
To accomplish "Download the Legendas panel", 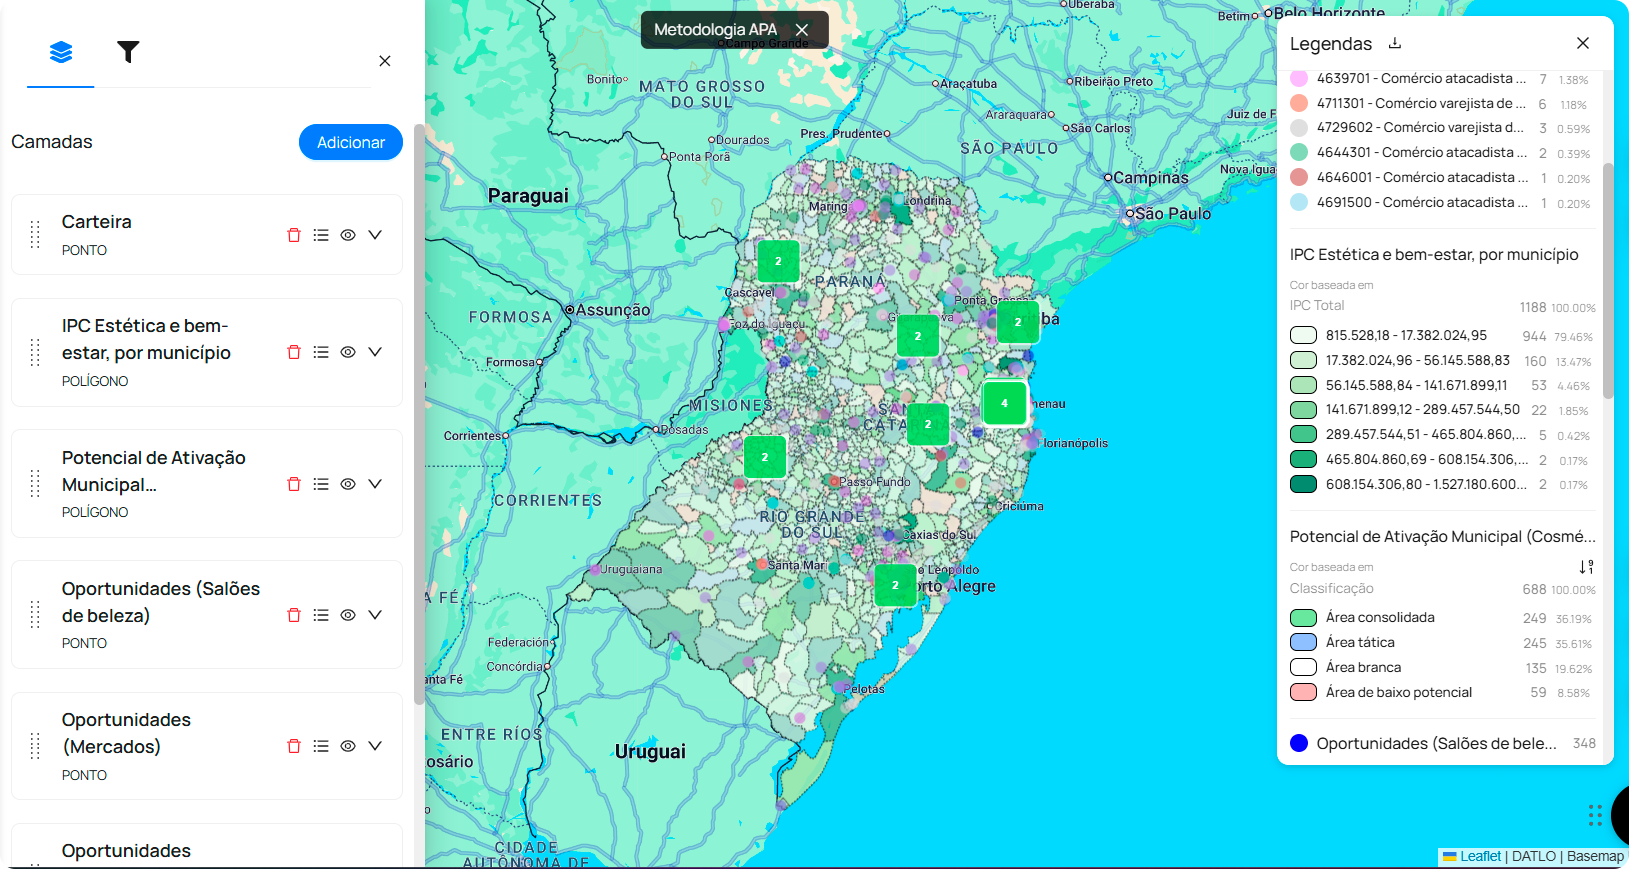I will click(1395, 43).
